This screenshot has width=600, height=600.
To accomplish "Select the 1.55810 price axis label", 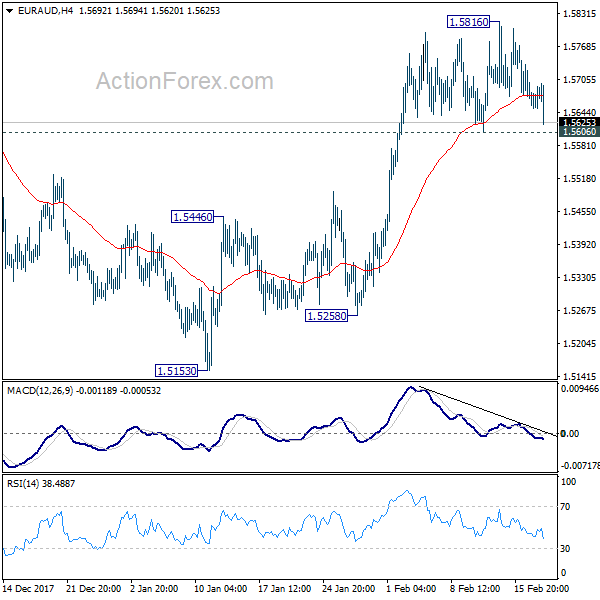I will (579, 146).
